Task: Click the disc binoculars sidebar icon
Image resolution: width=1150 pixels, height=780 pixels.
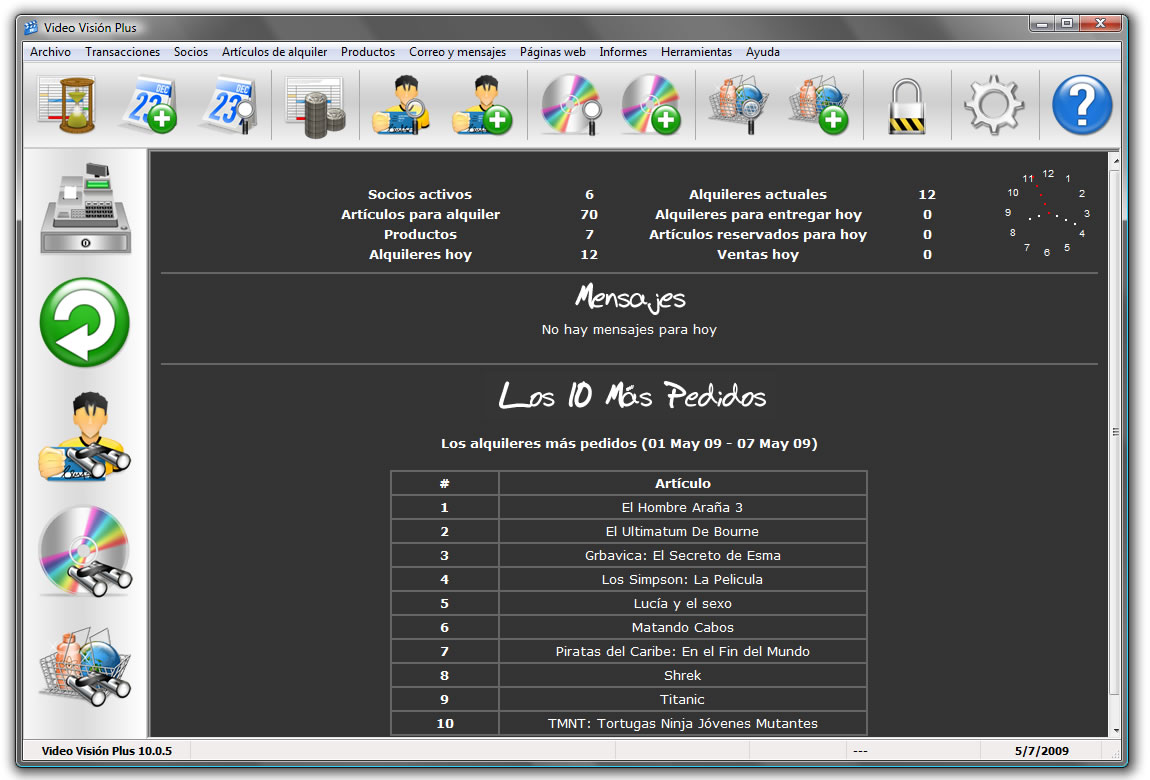Action: coord(86,551)
